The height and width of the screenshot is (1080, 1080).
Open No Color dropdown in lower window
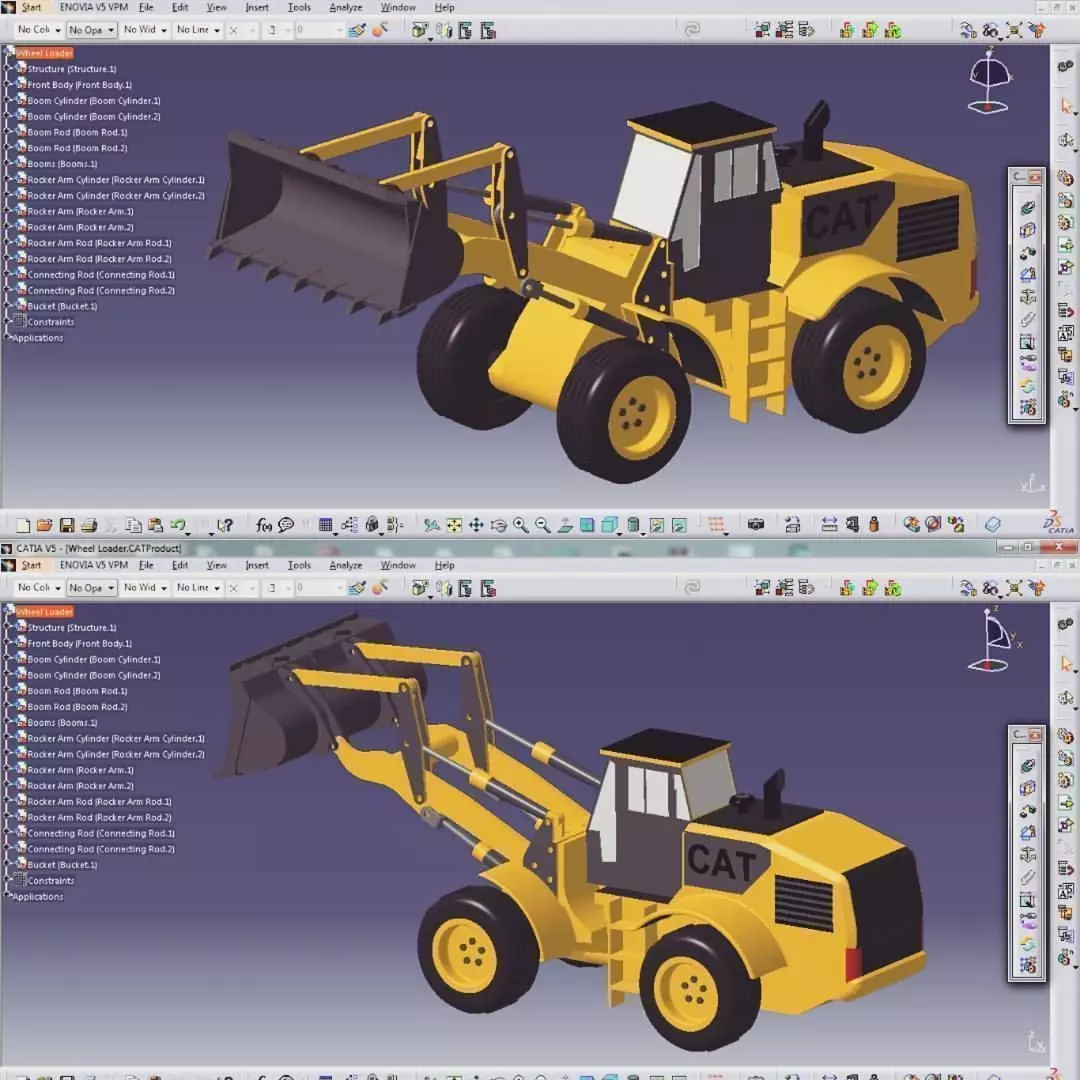[x=39, y=588]
